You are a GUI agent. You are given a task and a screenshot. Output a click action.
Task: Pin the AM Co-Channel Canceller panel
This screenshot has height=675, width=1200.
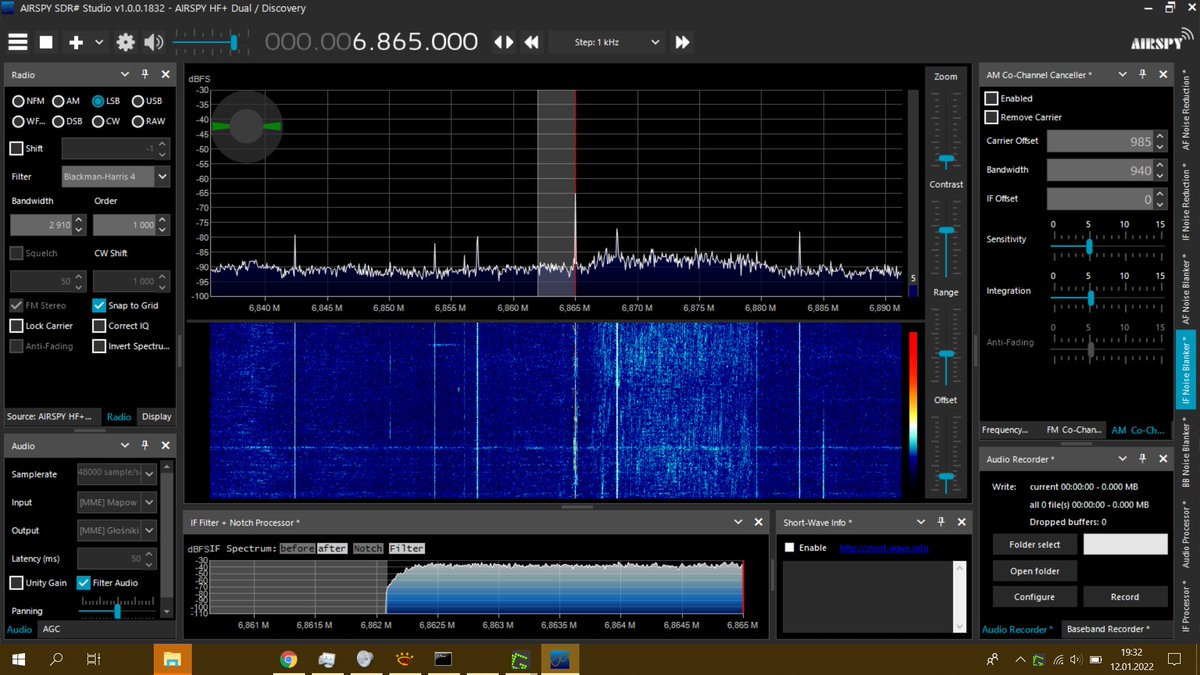[1142, 74]
